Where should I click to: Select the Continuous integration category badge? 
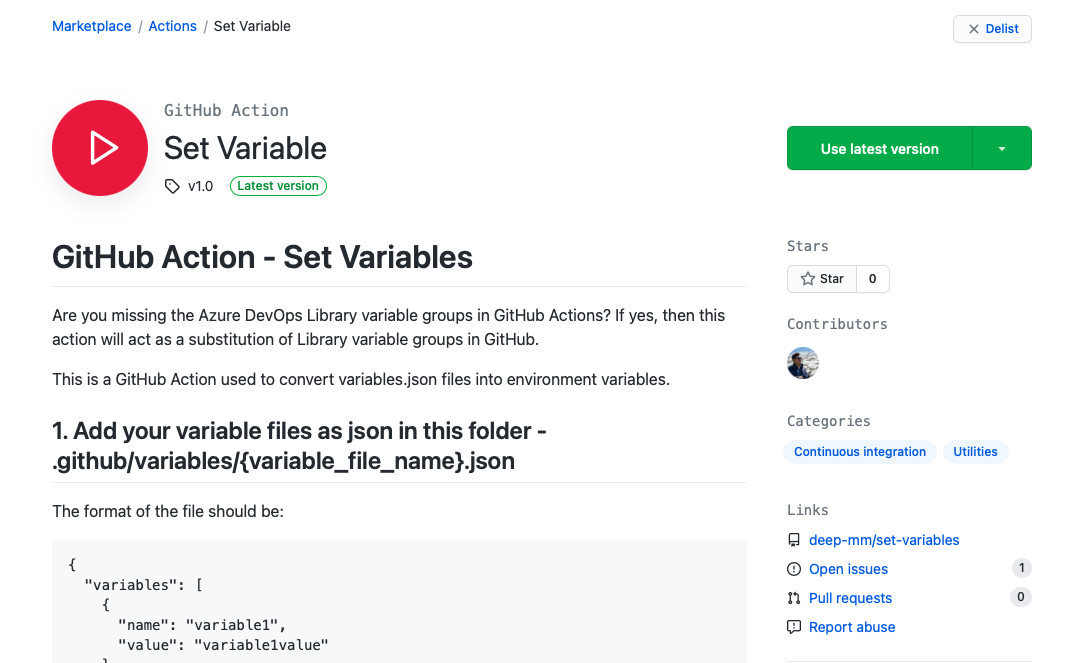tap(859, 451)
